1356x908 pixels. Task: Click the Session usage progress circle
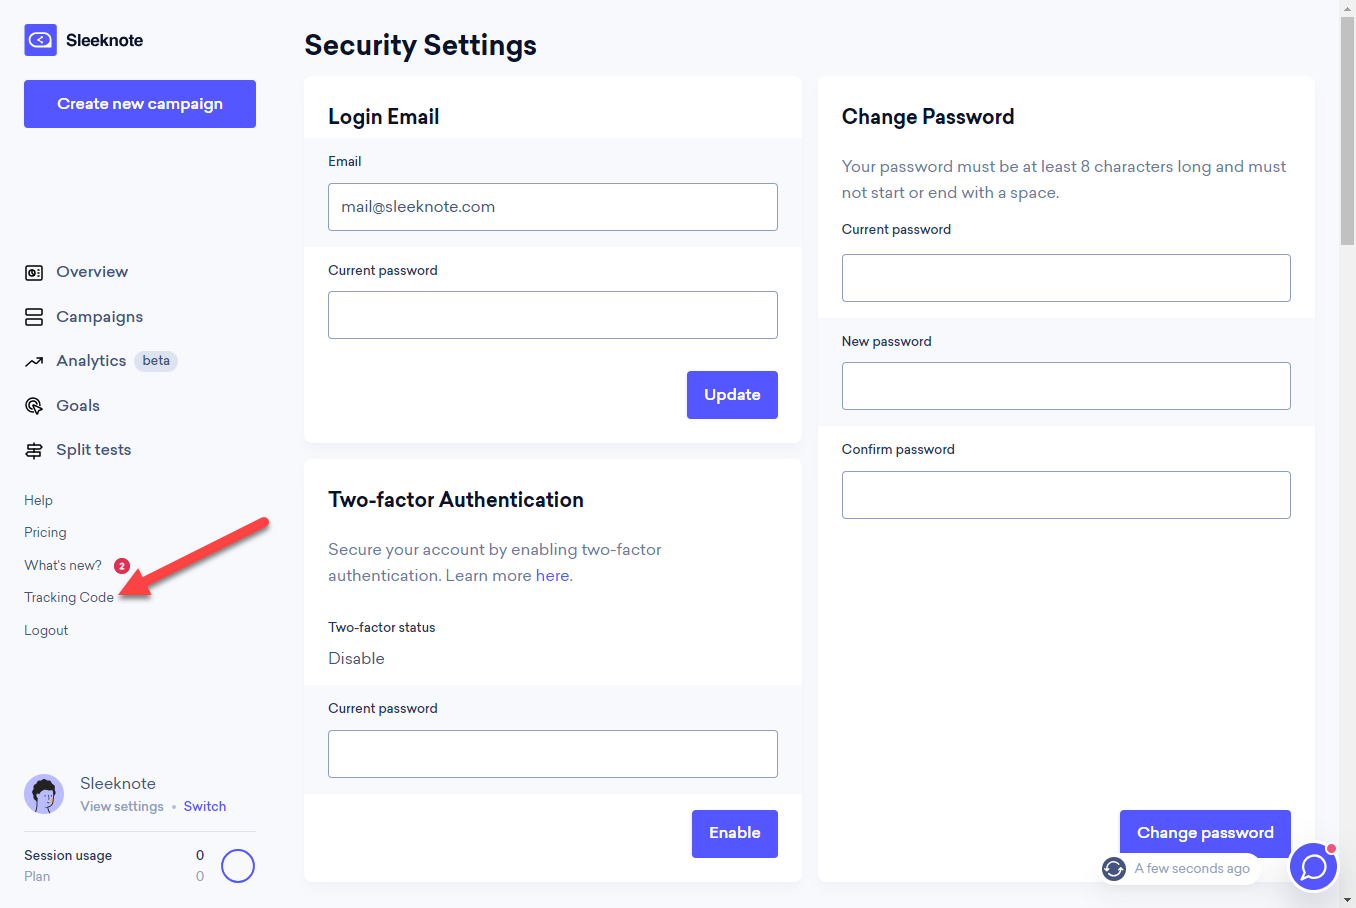(x=238, y=866)
